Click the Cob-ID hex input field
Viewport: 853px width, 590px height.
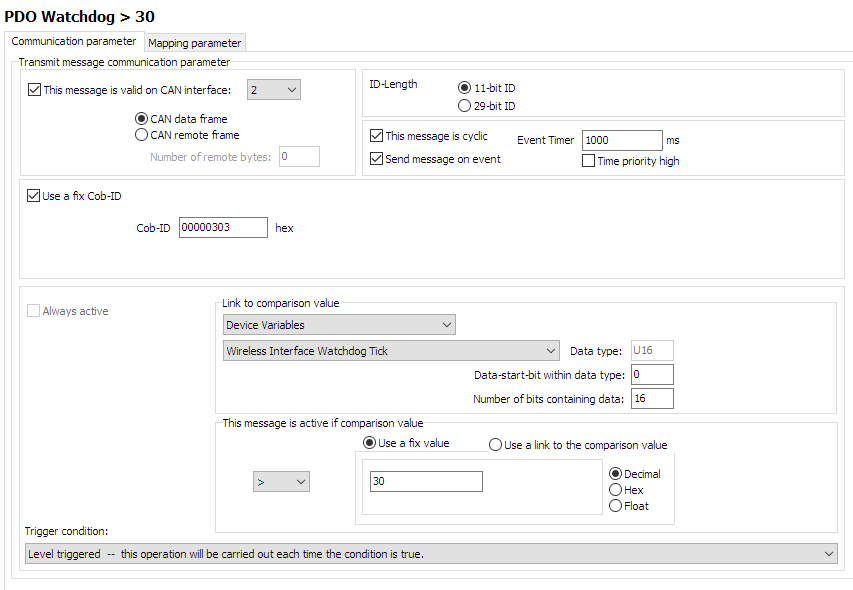223,228
